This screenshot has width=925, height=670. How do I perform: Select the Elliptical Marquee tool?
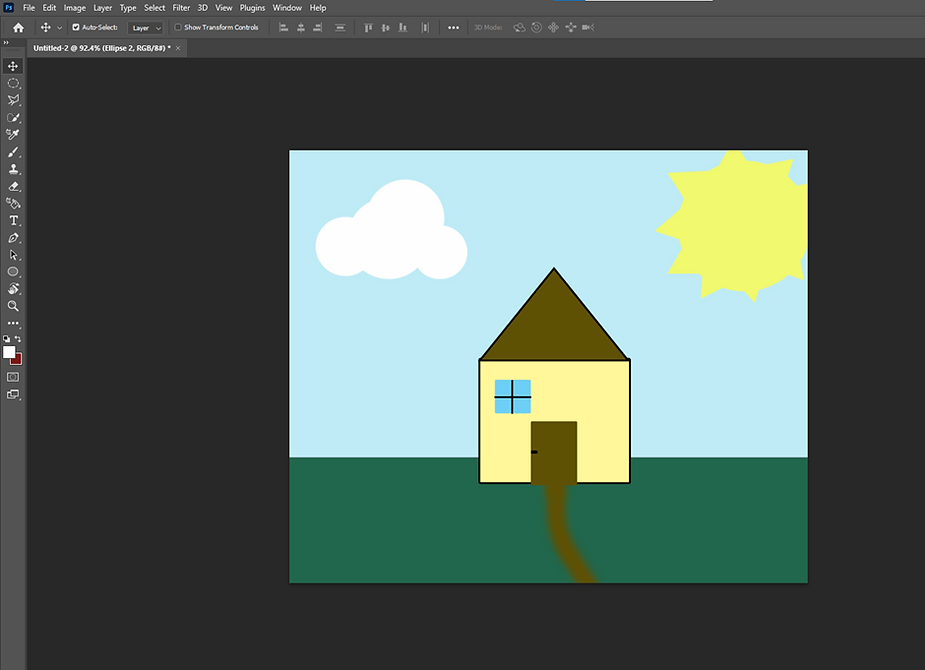[x=13, y=83]
